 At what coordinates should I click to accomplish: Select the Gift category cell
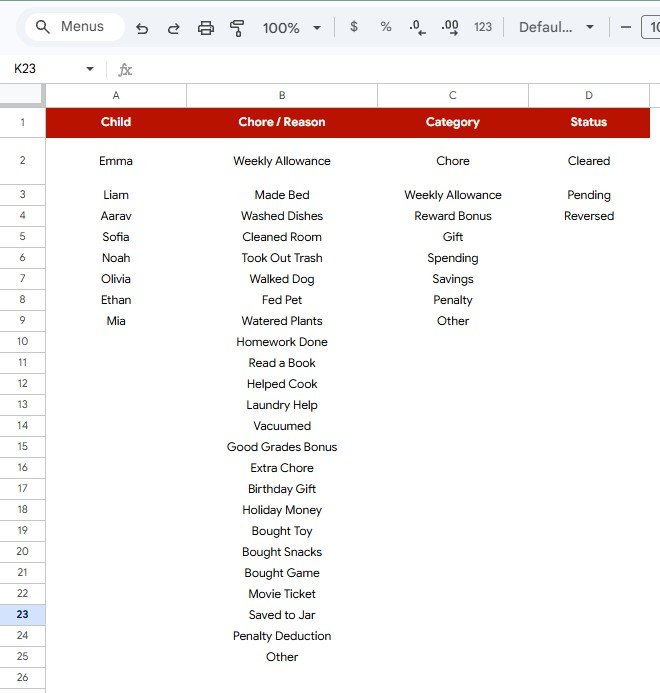point(453,237)
